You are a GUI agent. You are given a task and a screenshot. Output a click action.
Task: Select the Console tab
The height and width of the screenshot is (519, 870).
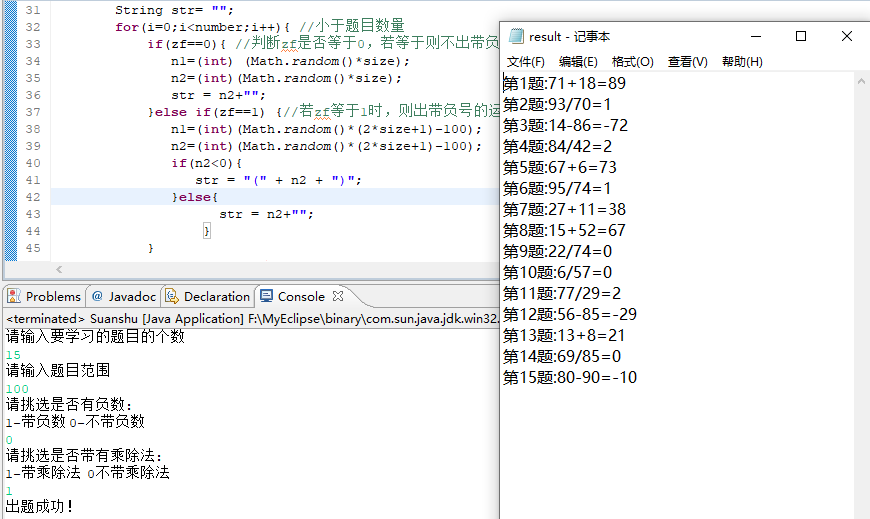pos(301,296)
